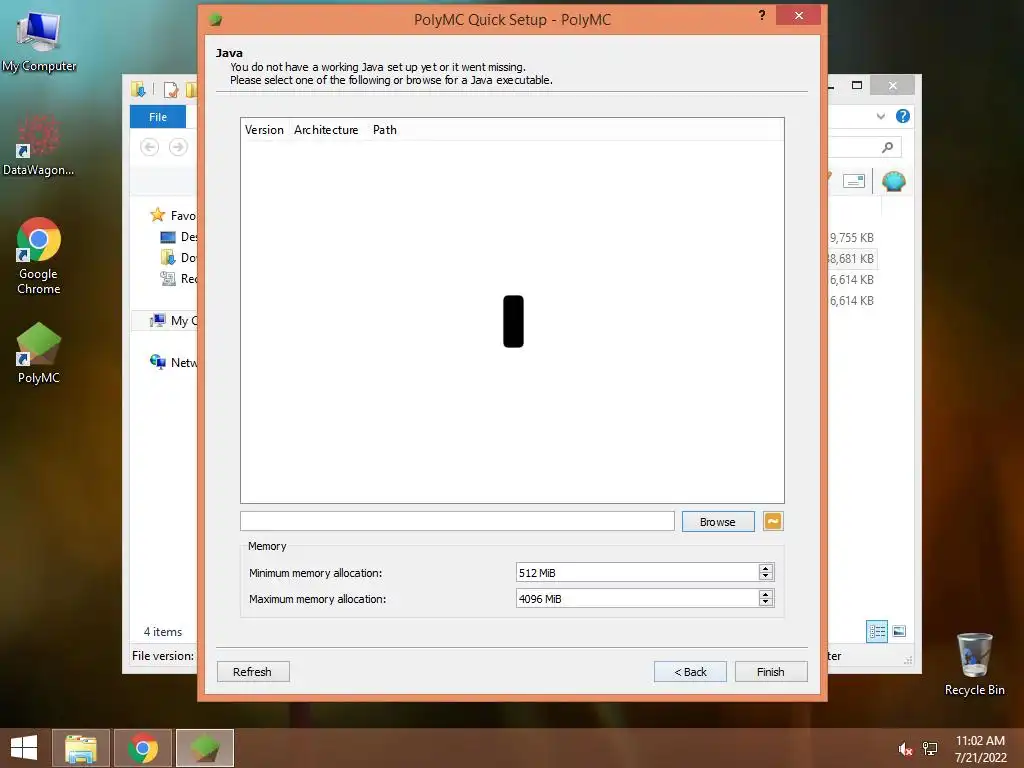Click muted volume icon in system tray

click(905, 749)
